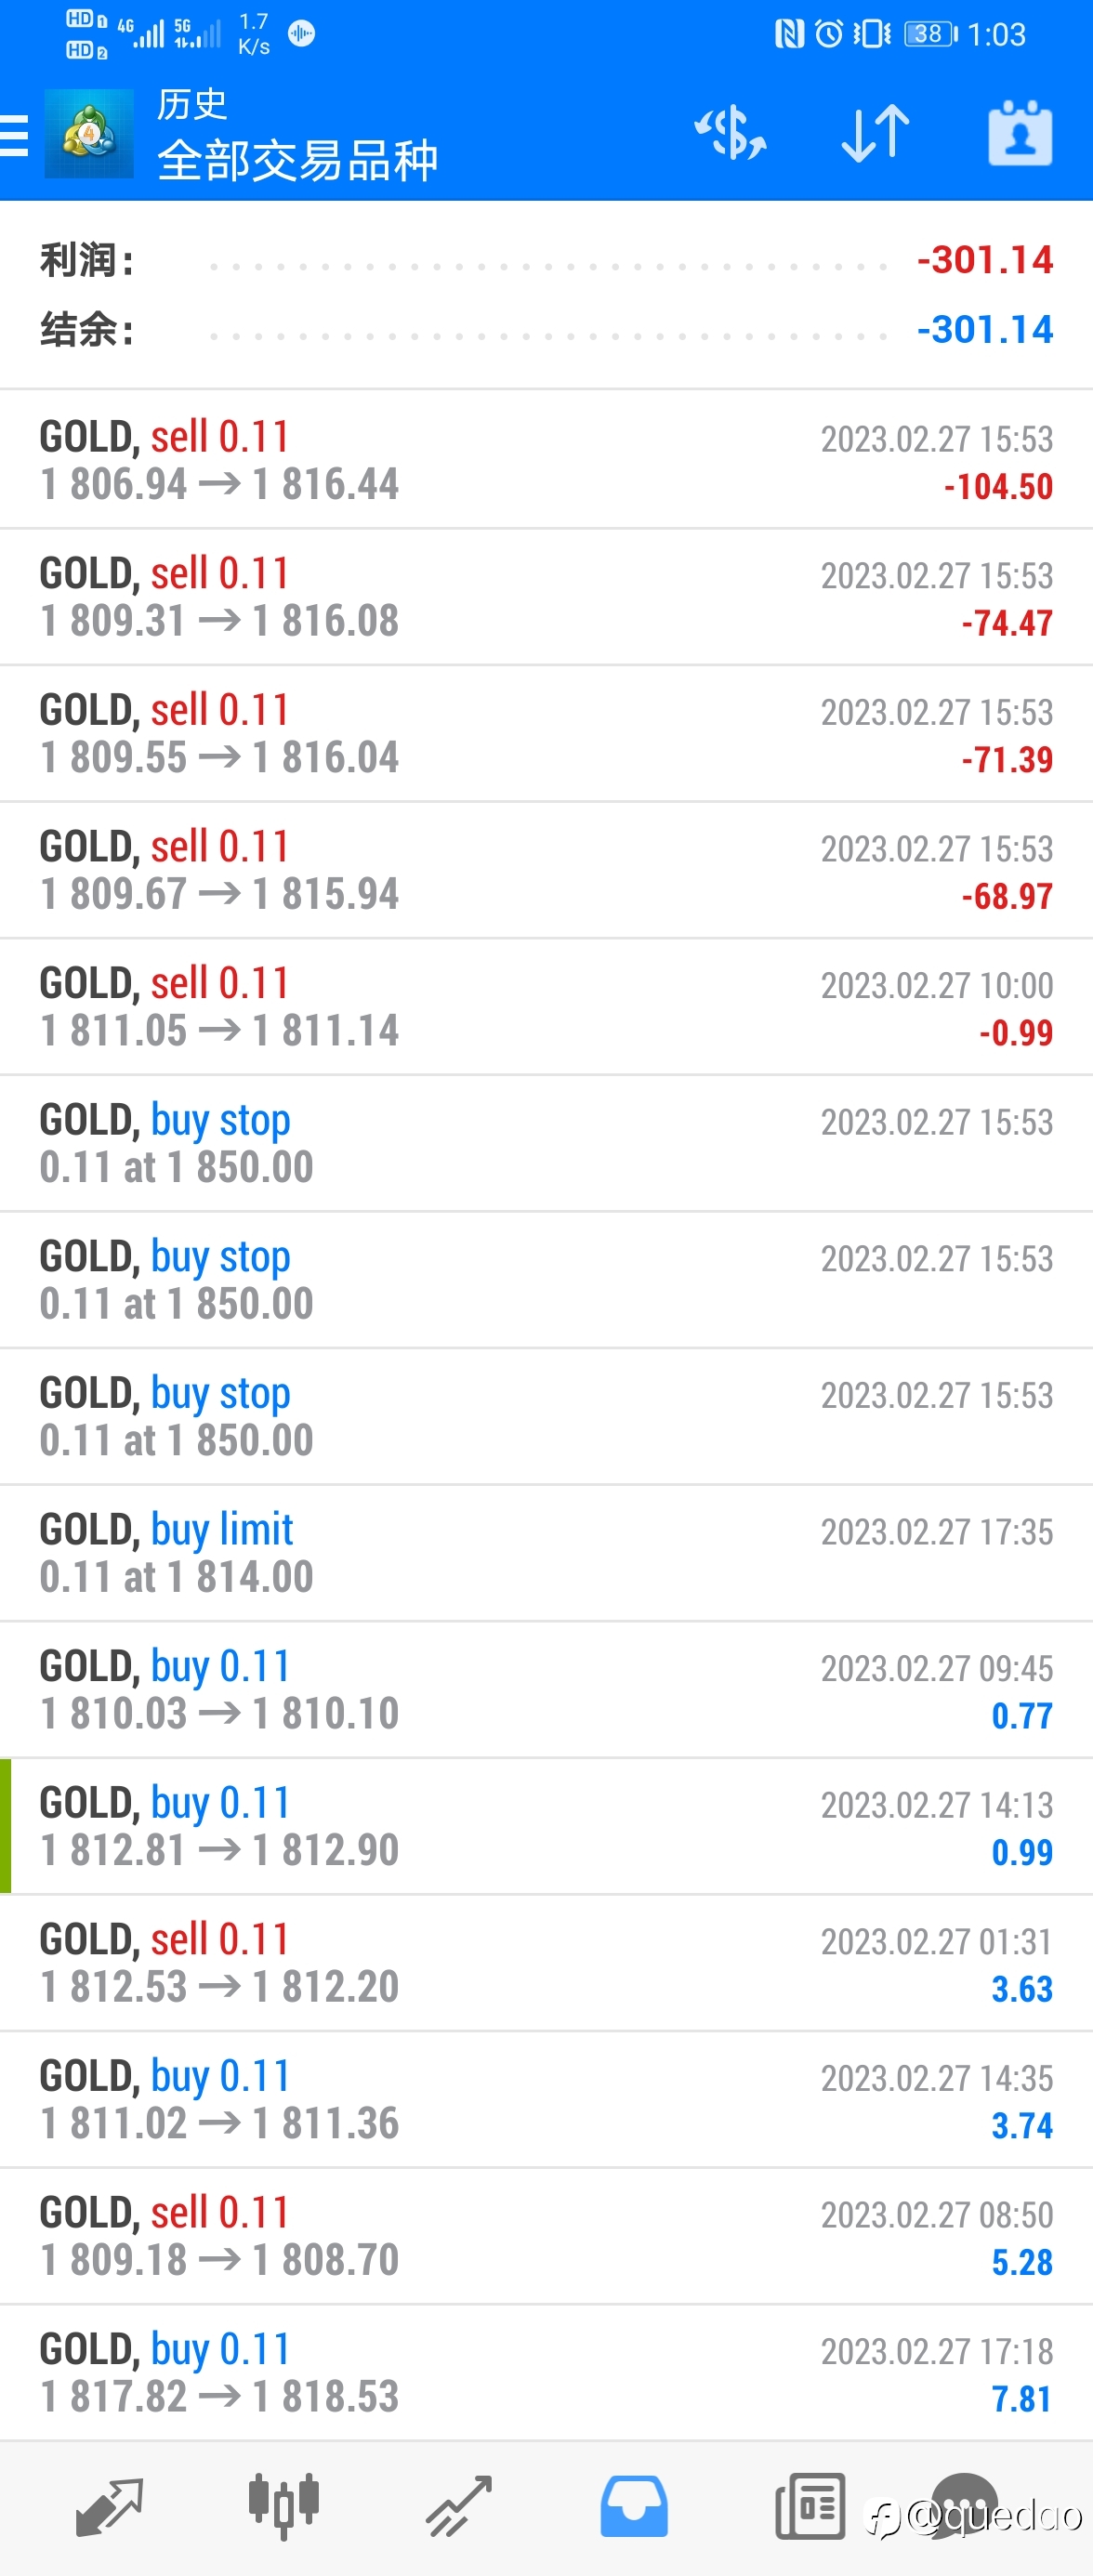Open the sort order arrows icon
1093x2576 pixels.
point(875,133)
